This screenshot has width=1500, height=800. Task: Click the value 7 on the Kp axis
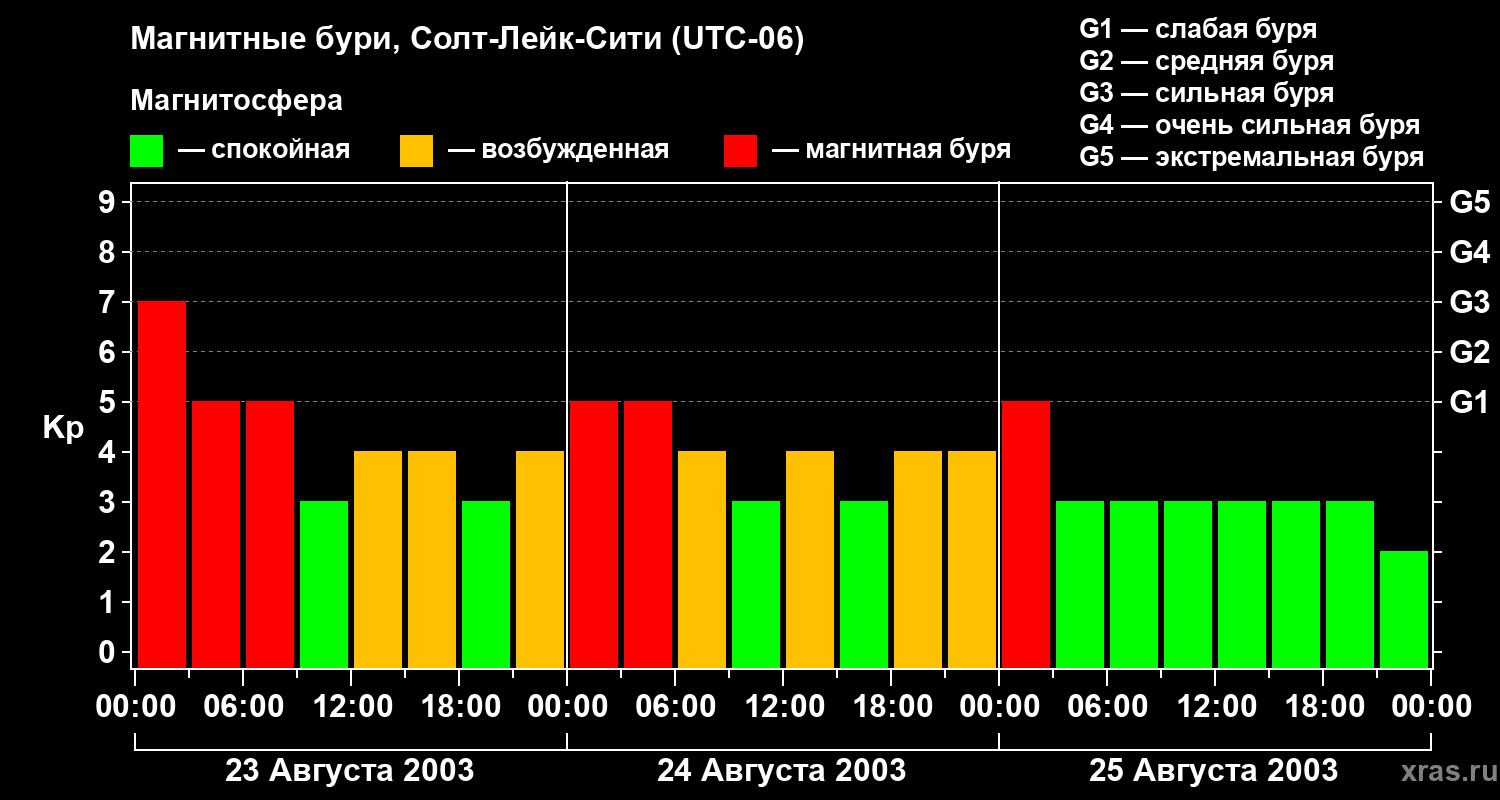[x=109, y=302]
